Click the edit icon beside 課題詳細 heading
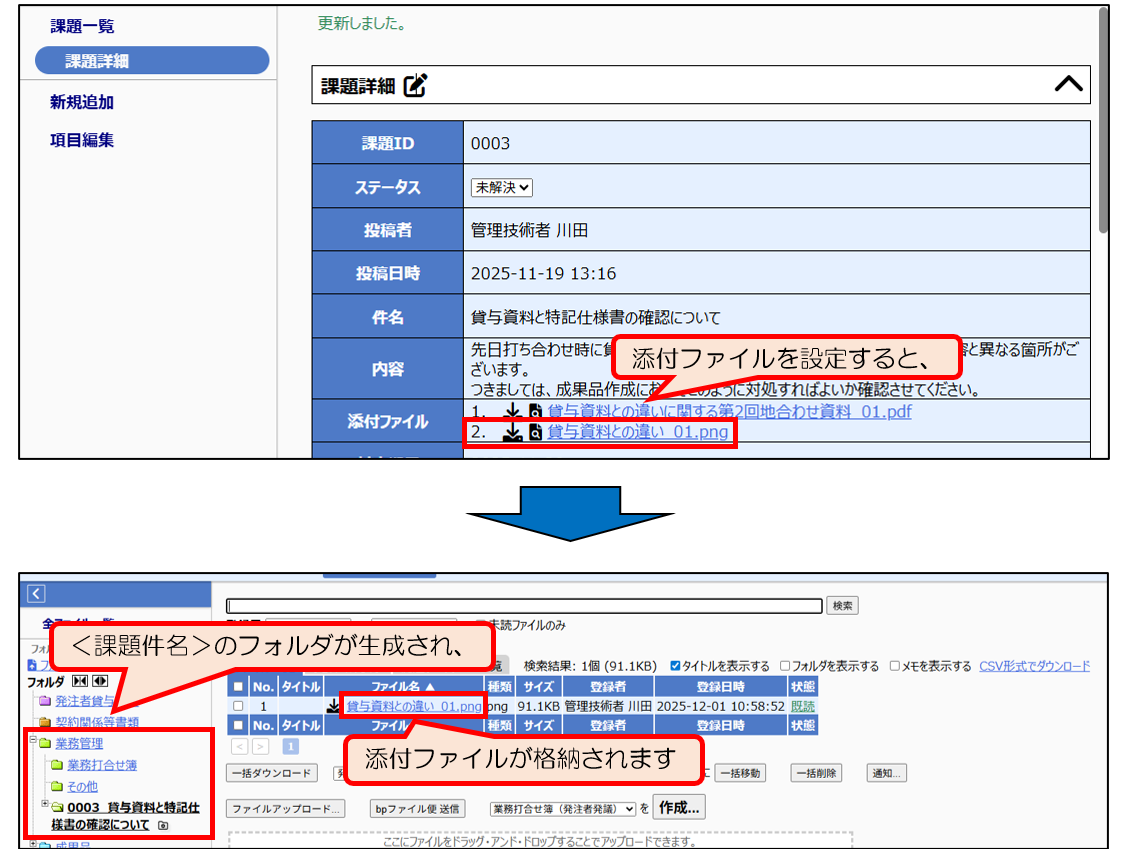Screen dimensions: 1123x849 pyautogui.click(x=415, y=86)
